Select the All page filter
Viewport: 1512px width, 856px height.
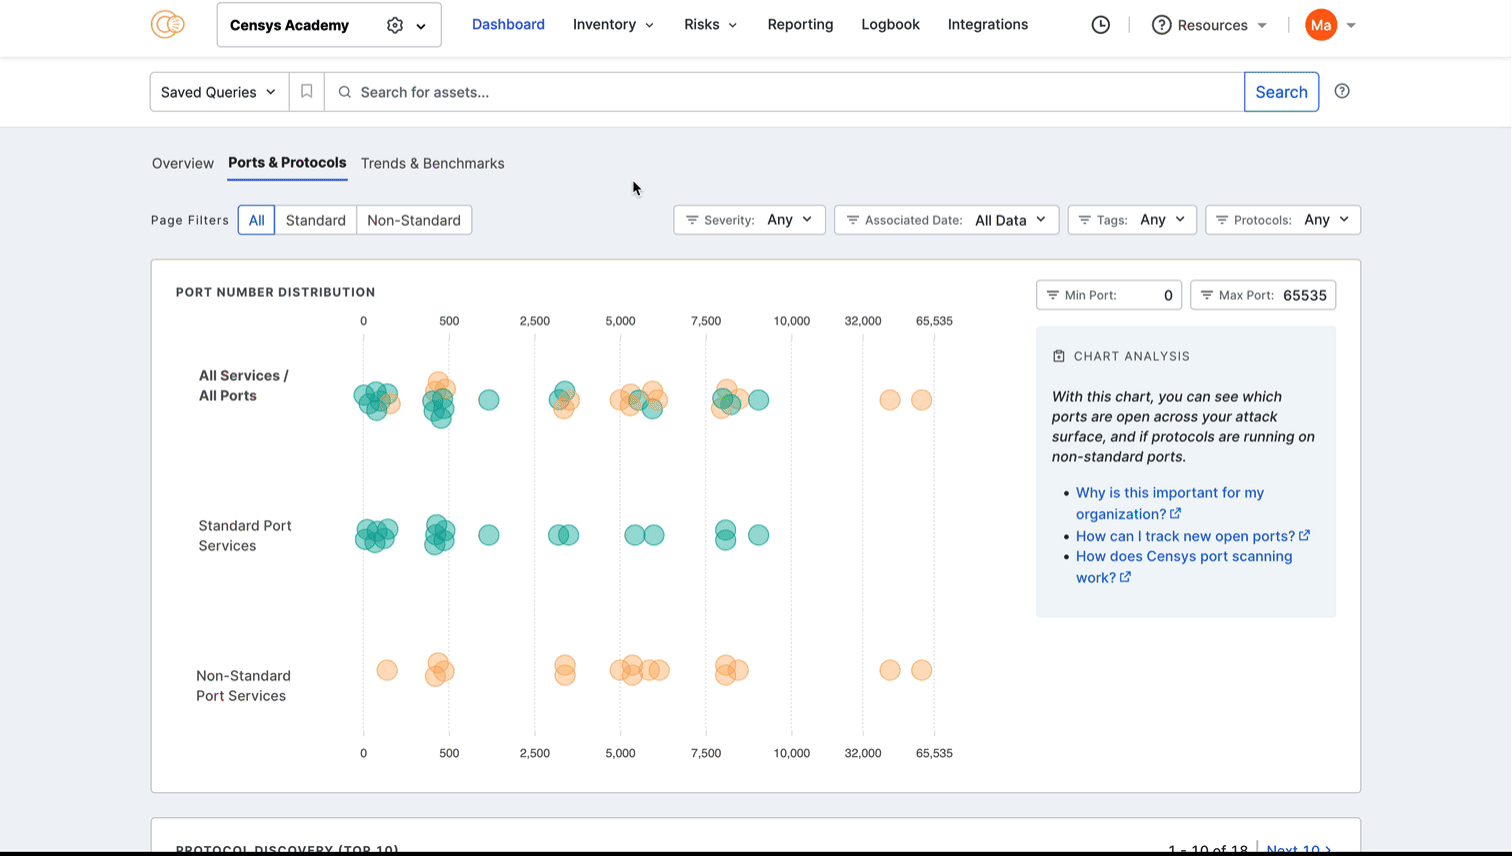pyautogui.click(x=256, y=220)
